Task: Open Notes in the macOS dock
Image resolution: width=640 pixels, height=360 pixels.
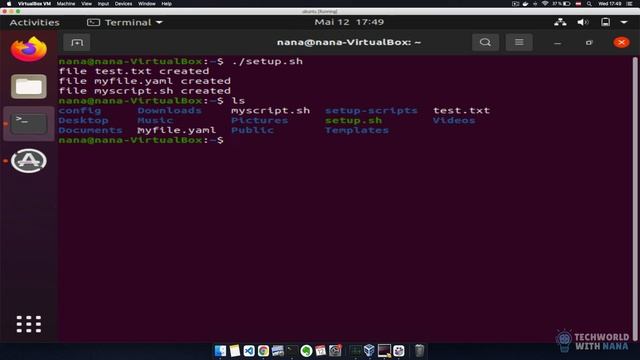Action: click(x=235, y=351)
